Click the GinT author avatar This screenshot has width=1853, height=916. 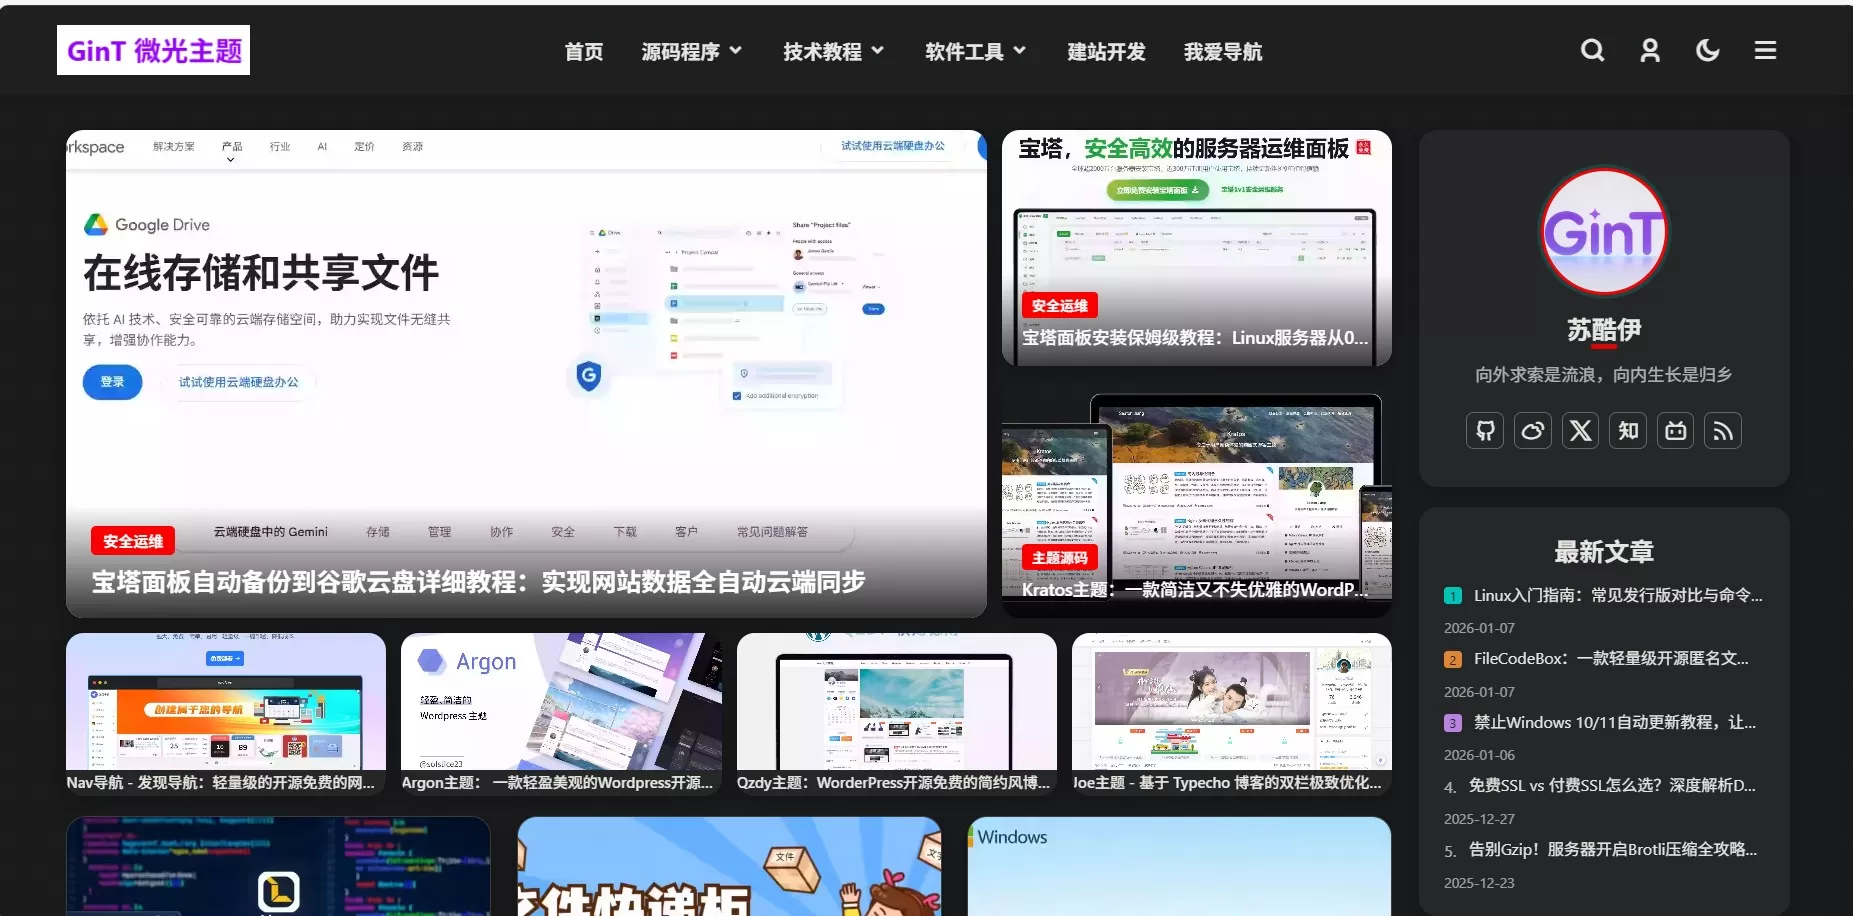point(1604,232)
